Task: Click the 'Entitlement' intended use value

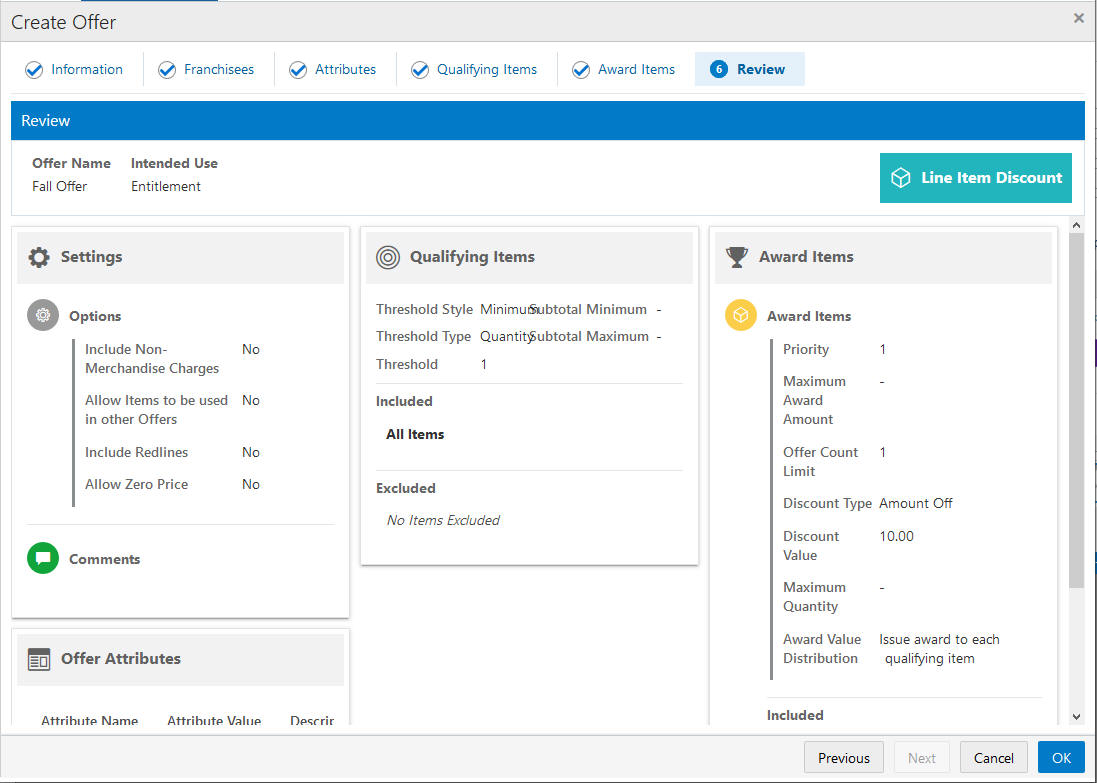Action: click(x=166, y=186)
